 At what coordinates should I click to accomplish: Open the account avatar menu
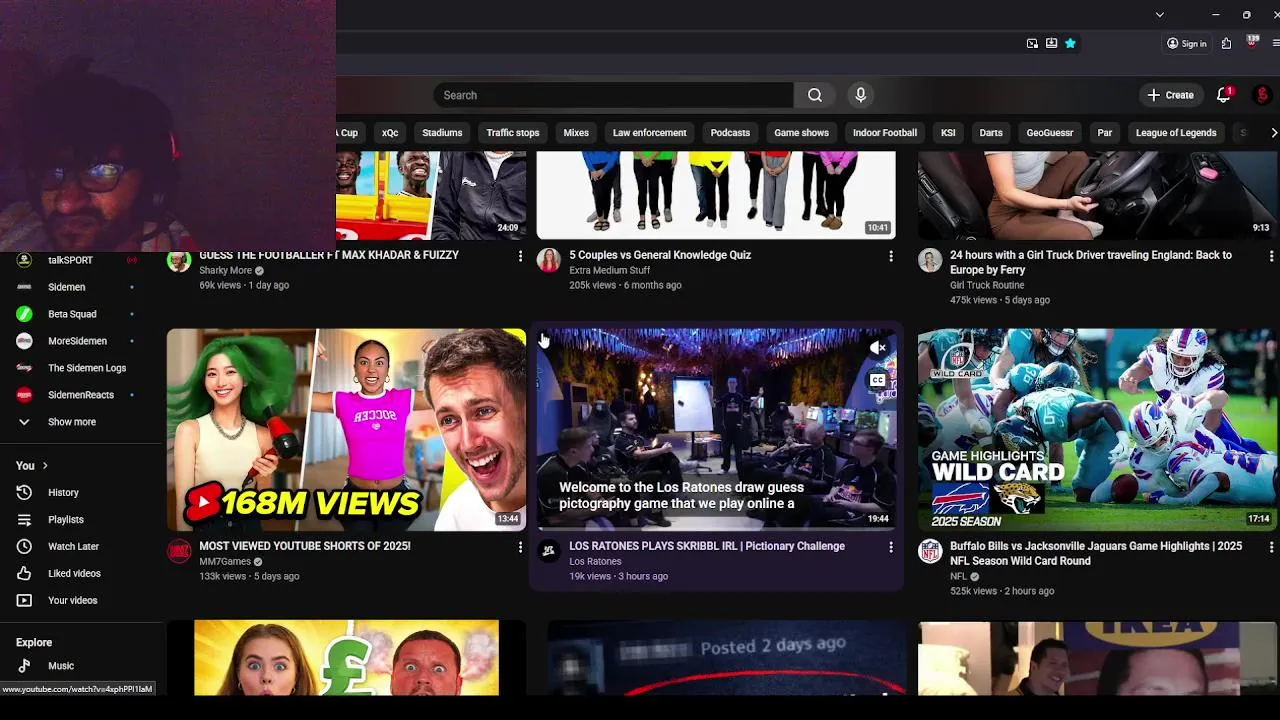[1262, 95]
